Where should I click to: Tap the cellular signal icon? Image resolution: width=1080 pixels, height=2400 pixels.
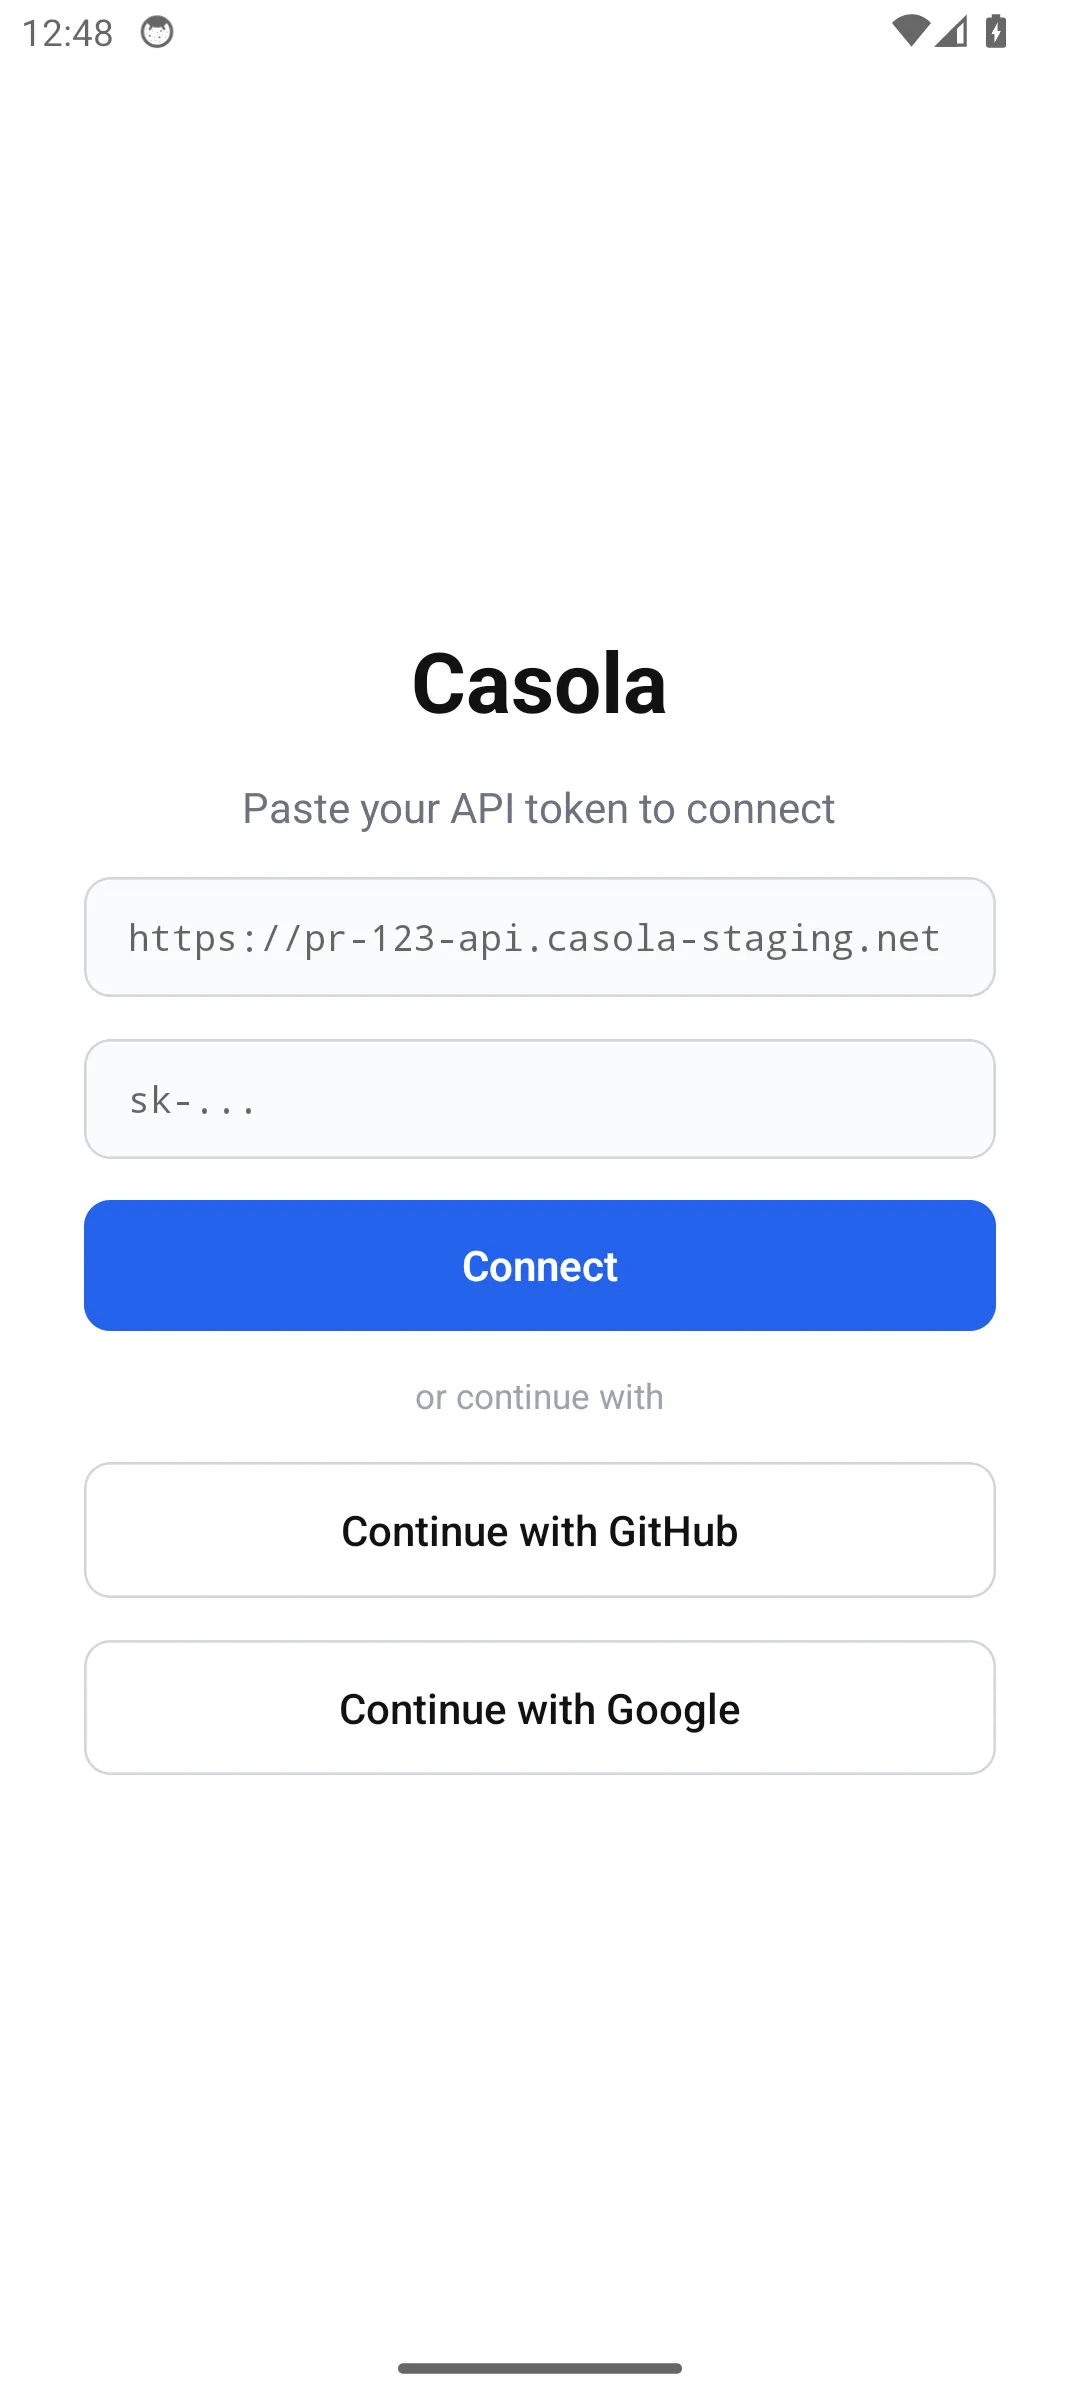[x=950, y=33]
